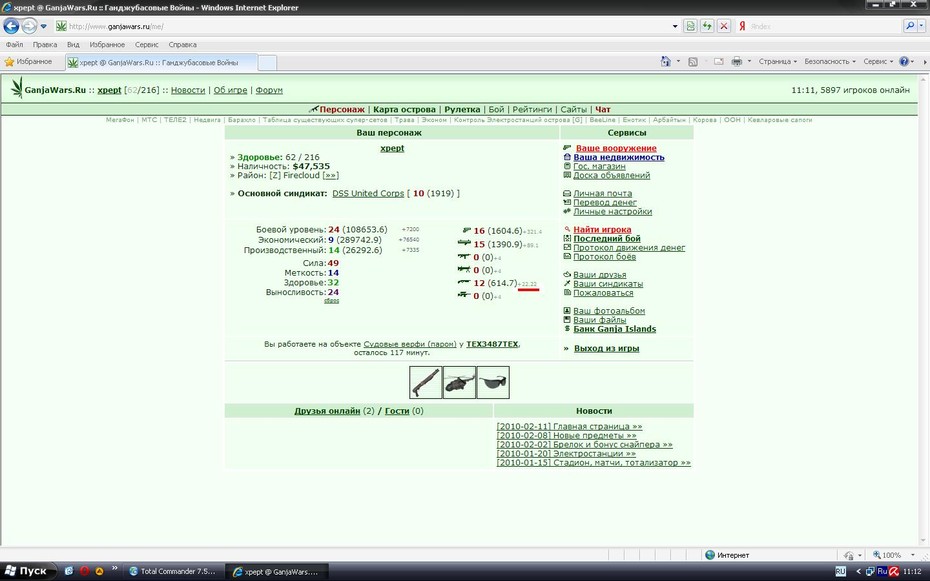The width and height of the screenshot is (930, 581).
Task: Open the Файл menu
Action: point(14,44)
